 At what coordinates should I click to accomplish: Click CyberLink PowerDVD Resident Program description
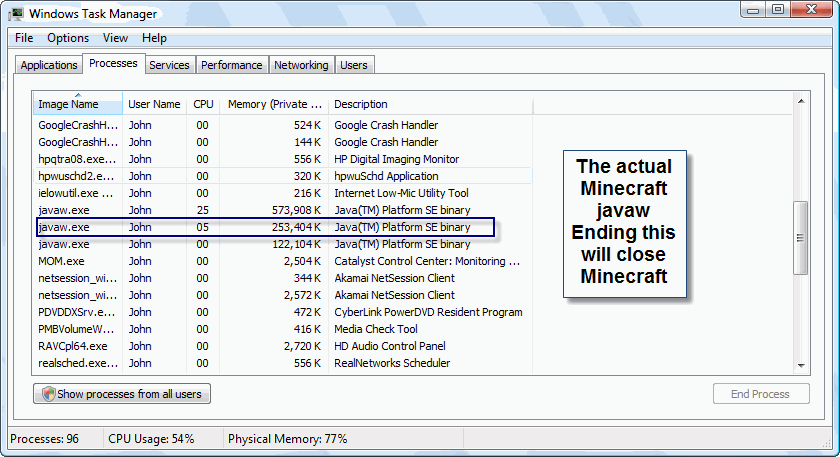coord(428,312)
